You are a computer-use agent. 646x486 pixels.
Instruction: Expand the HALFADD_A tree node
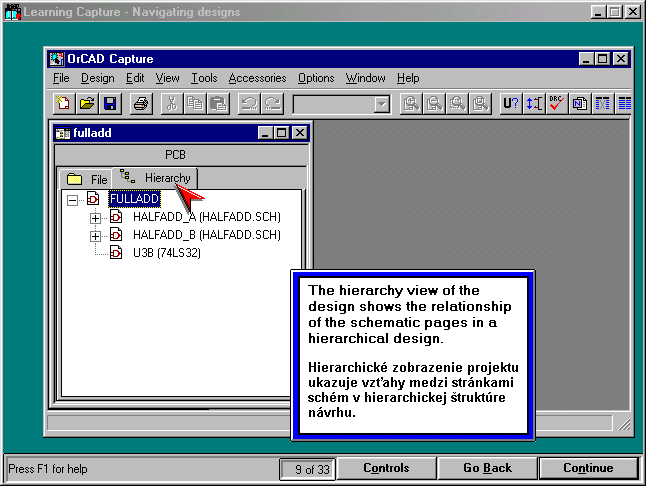[x=96, y=217]
